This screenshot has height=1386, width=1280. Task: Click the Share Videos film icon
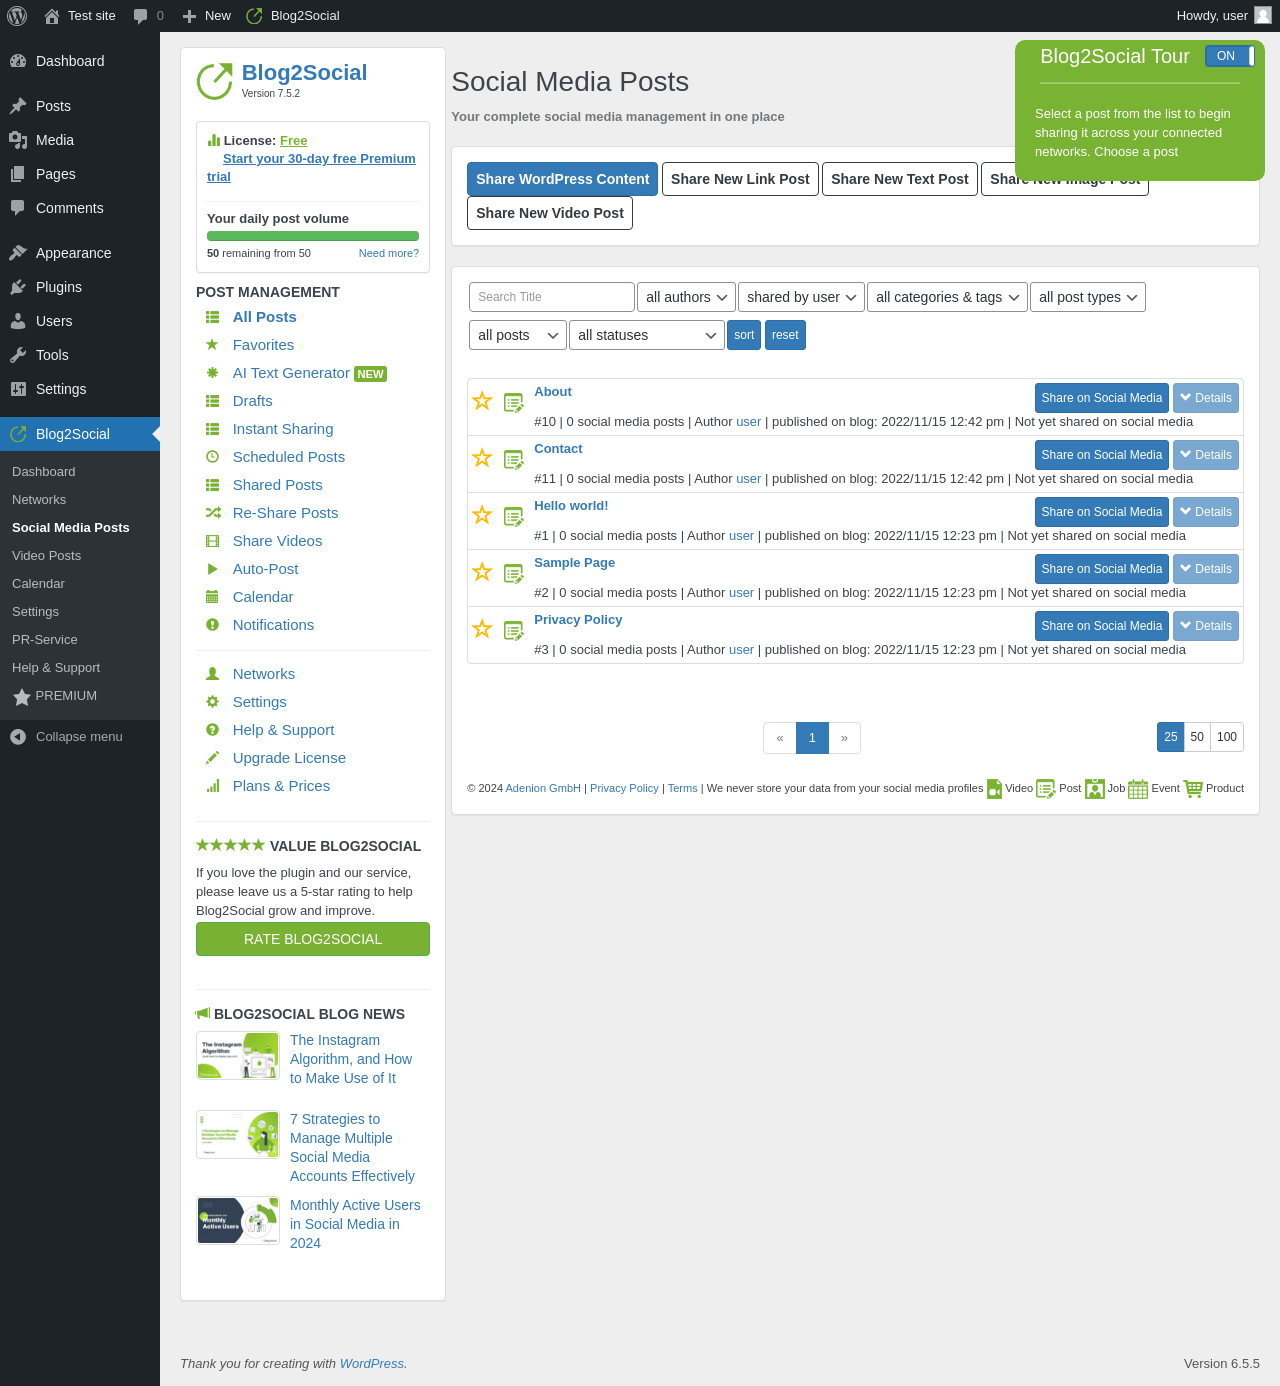click(212, 541)
